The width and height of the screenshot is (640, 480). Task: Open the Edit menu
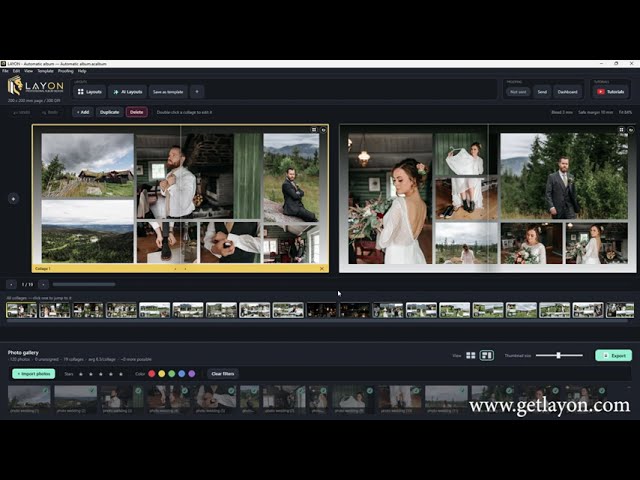tap(16, 71)
